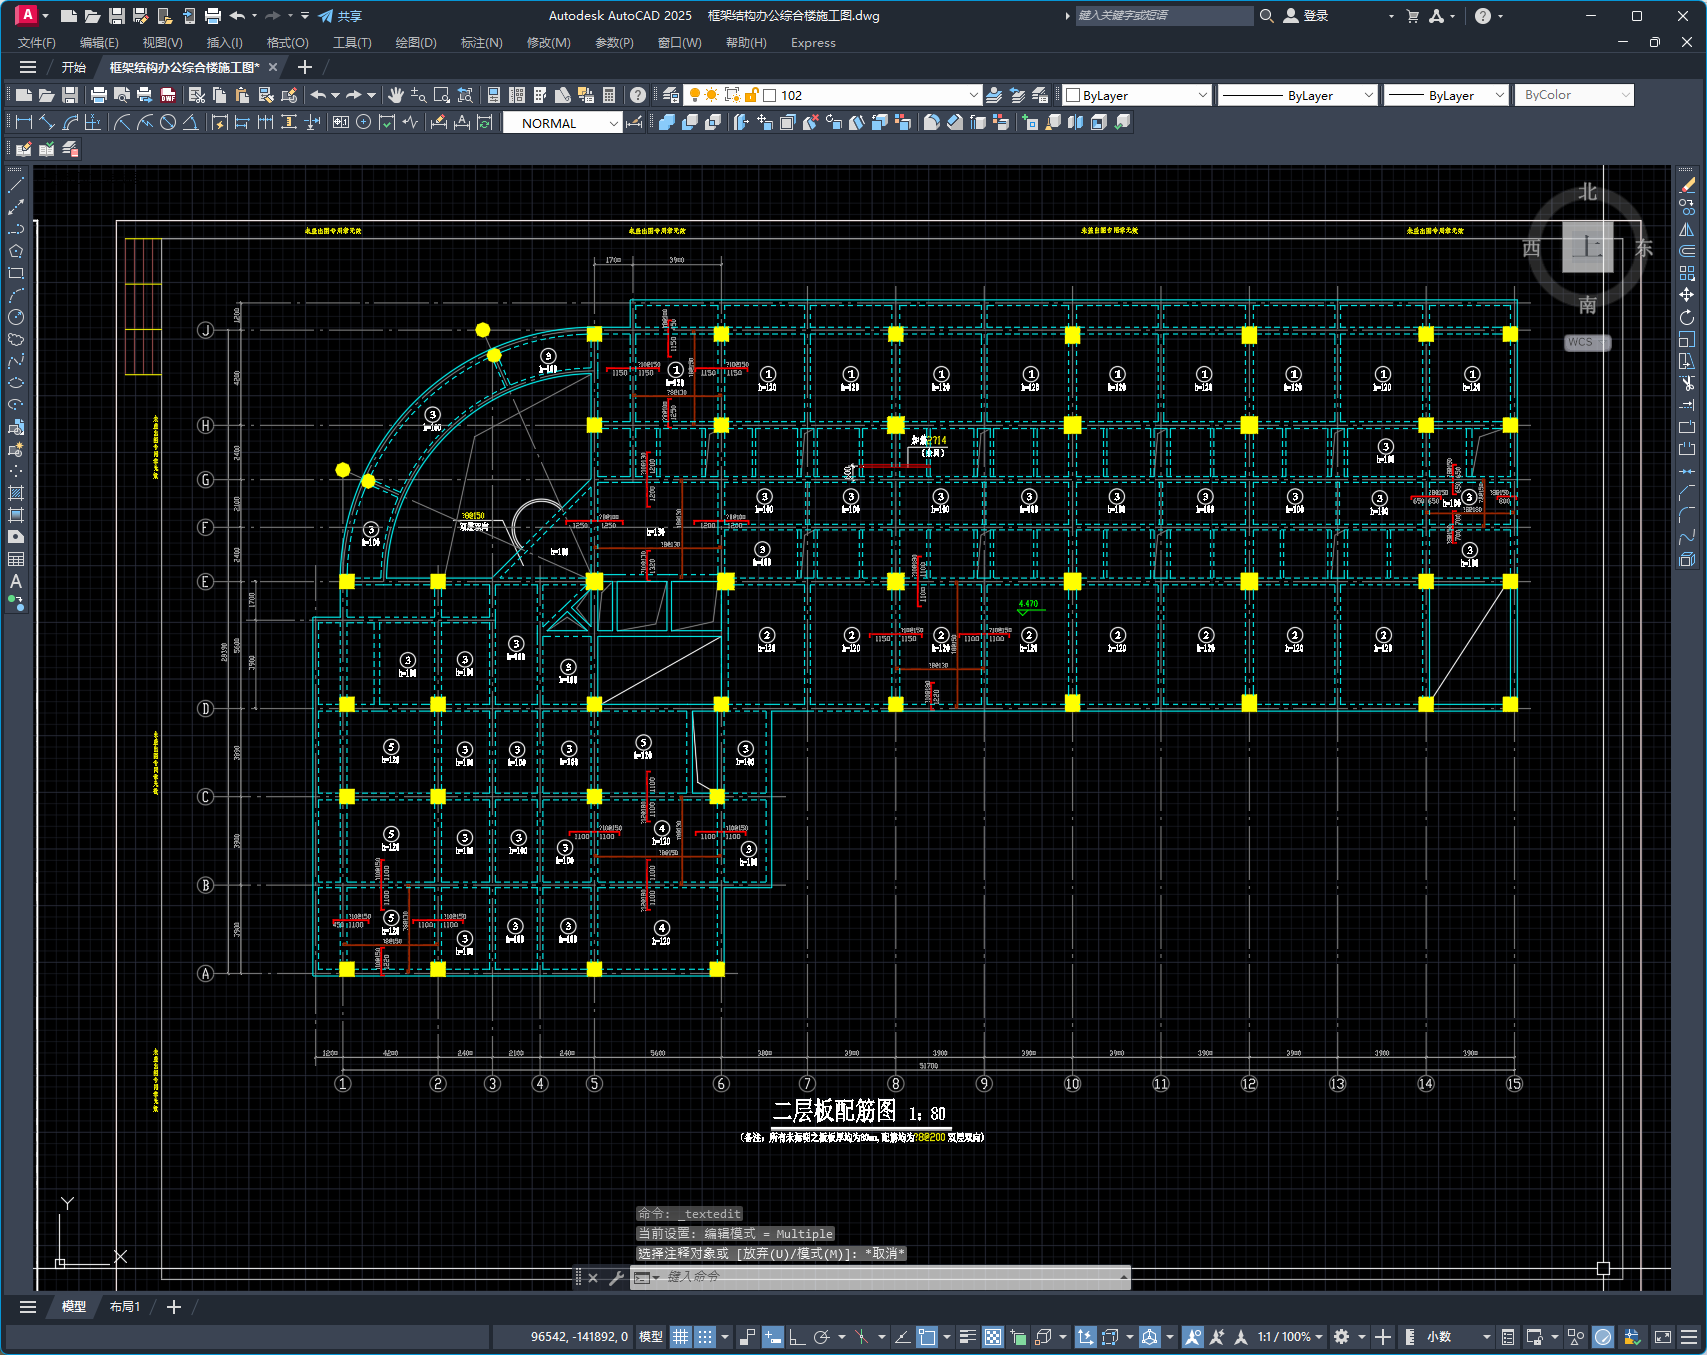Select the Hatch tool in left toolbar
This screenshot has height=1355, width=1707.
tap(16, 493)
